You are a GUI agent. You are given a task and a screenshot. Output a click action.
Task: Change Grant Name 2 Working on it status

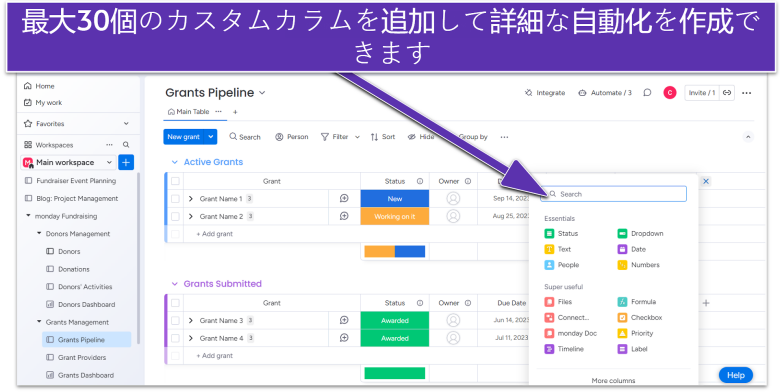pos(395,216)
